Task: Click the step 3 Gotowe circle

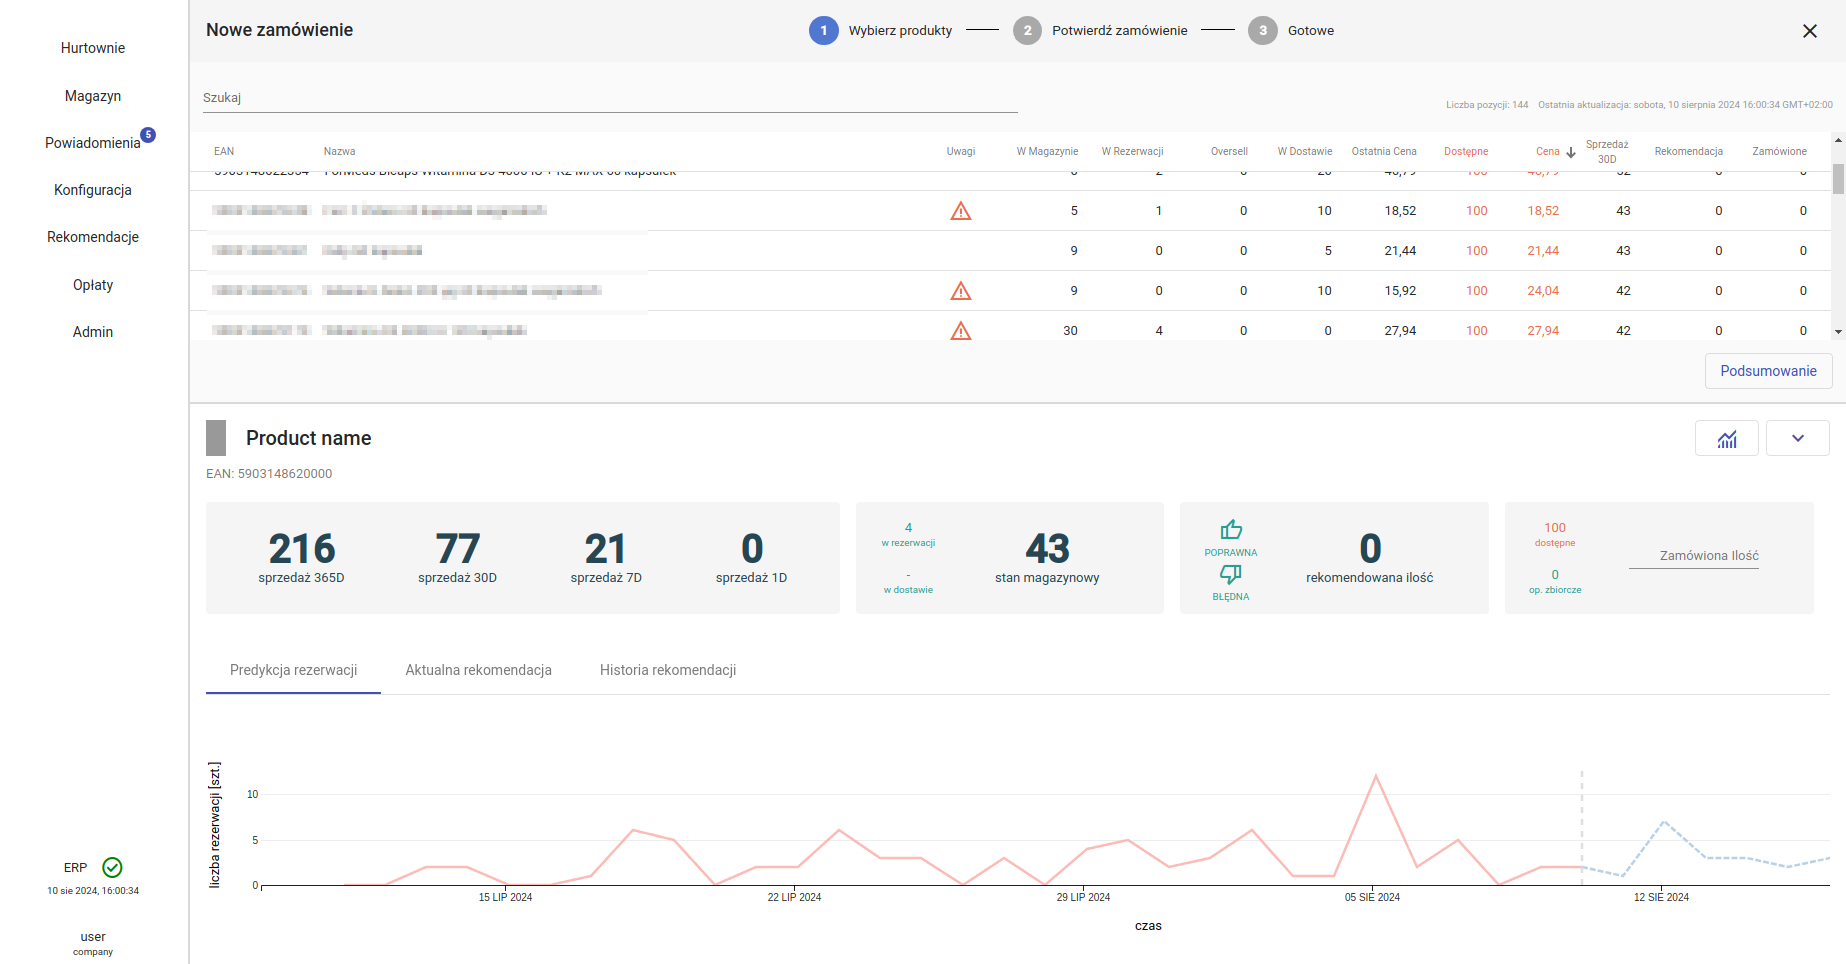Action: 1262,30
